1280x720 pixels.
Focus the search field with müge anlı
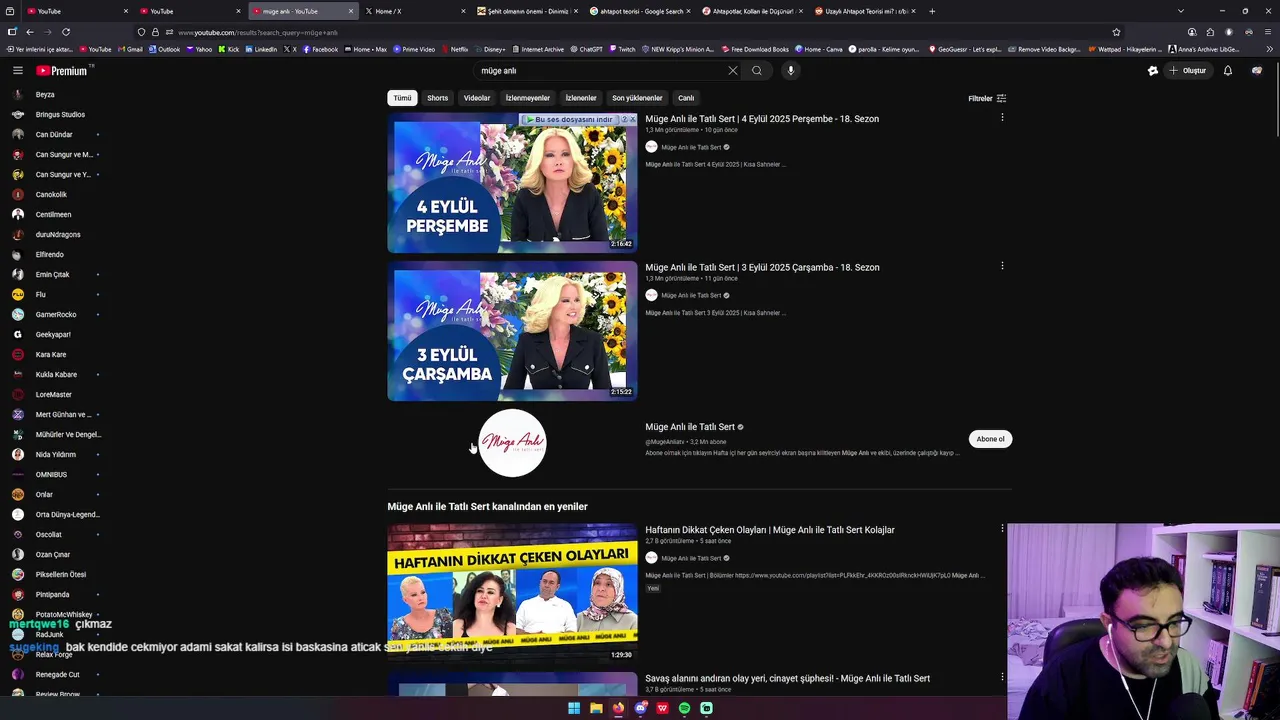tap(600, 71)
